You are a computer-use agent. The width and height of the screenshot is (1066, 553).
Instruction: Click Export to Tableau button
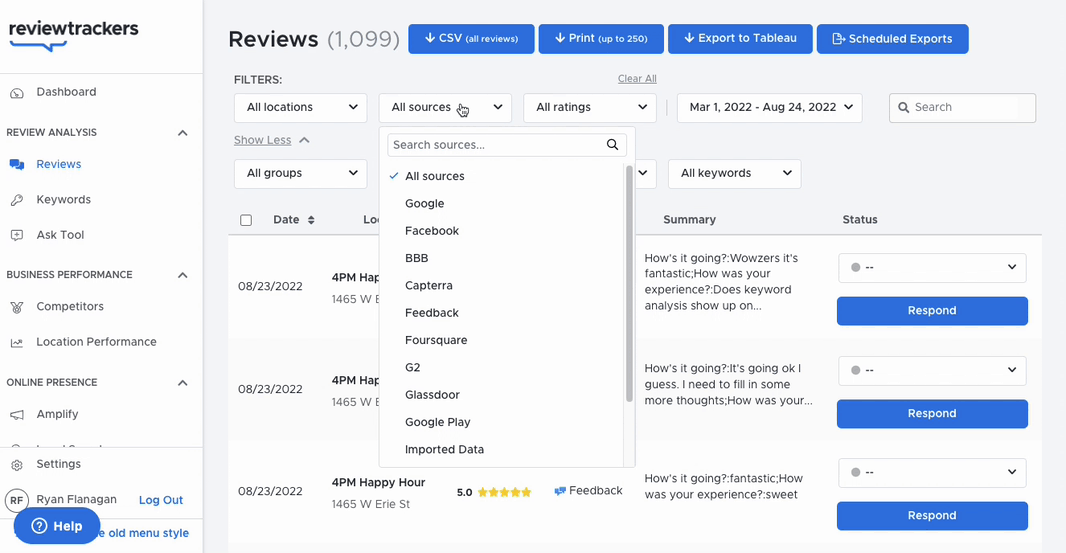tap(740, 39)
